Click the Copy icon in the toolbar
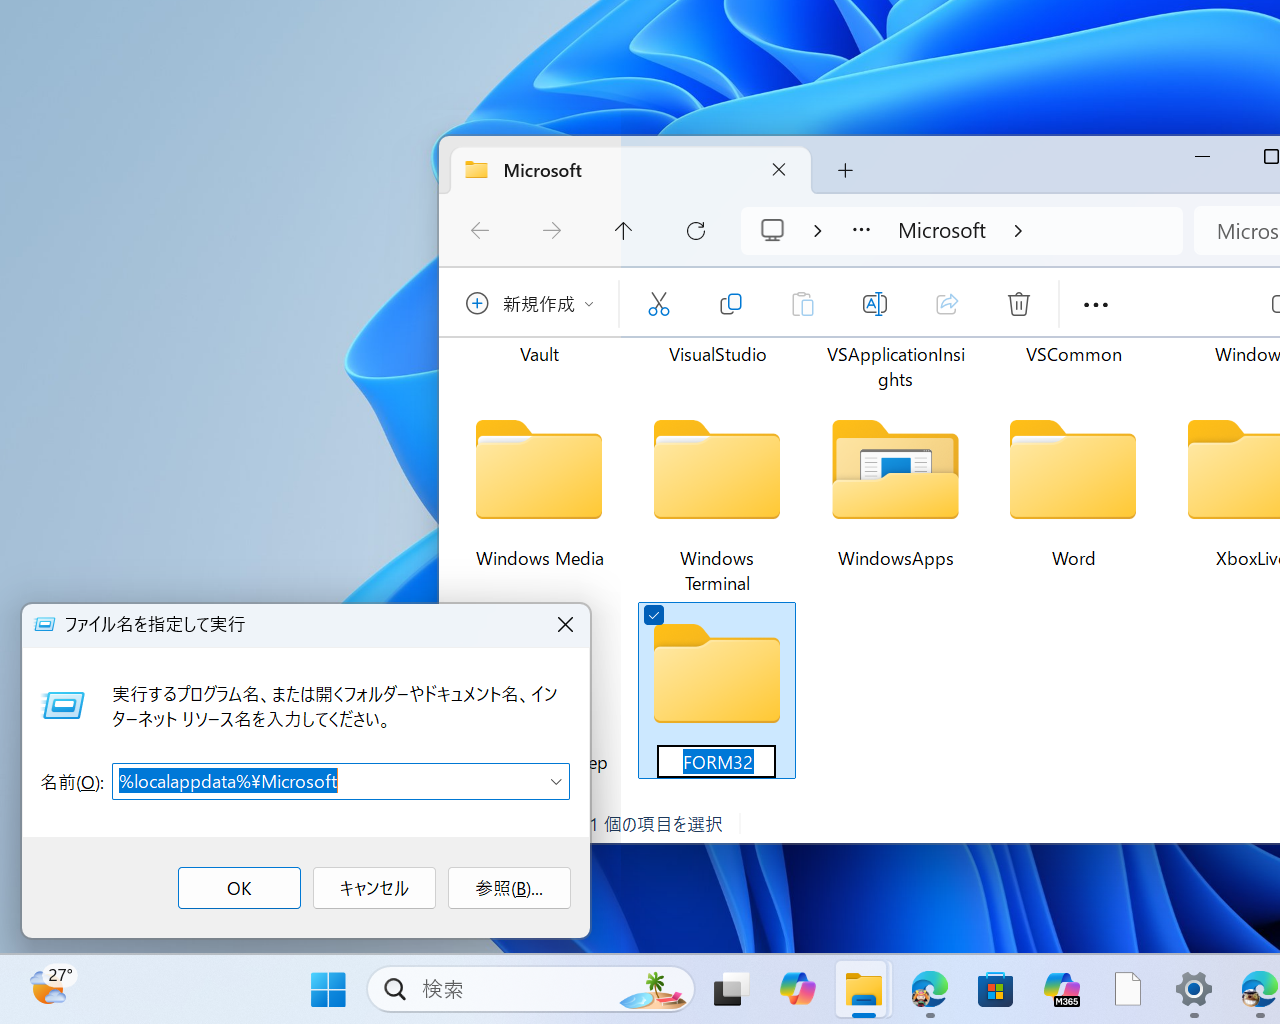The width and height of the screenshot is (1280, 1024). point(731,304)
